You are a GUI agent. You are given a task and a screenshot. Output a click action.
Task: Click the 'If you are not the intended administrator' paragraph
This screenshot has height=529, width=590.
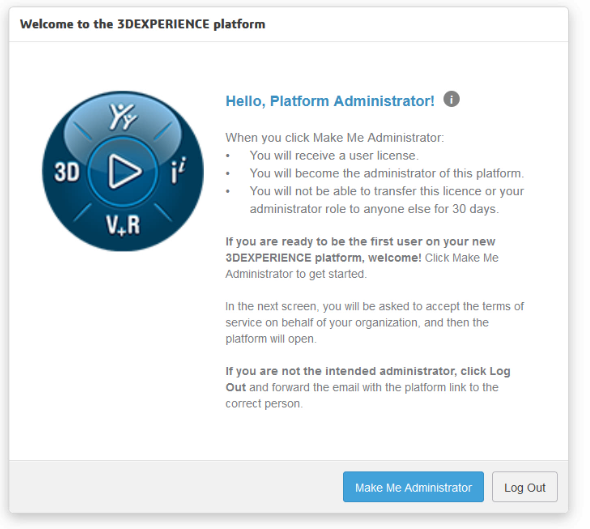[368, 387]
